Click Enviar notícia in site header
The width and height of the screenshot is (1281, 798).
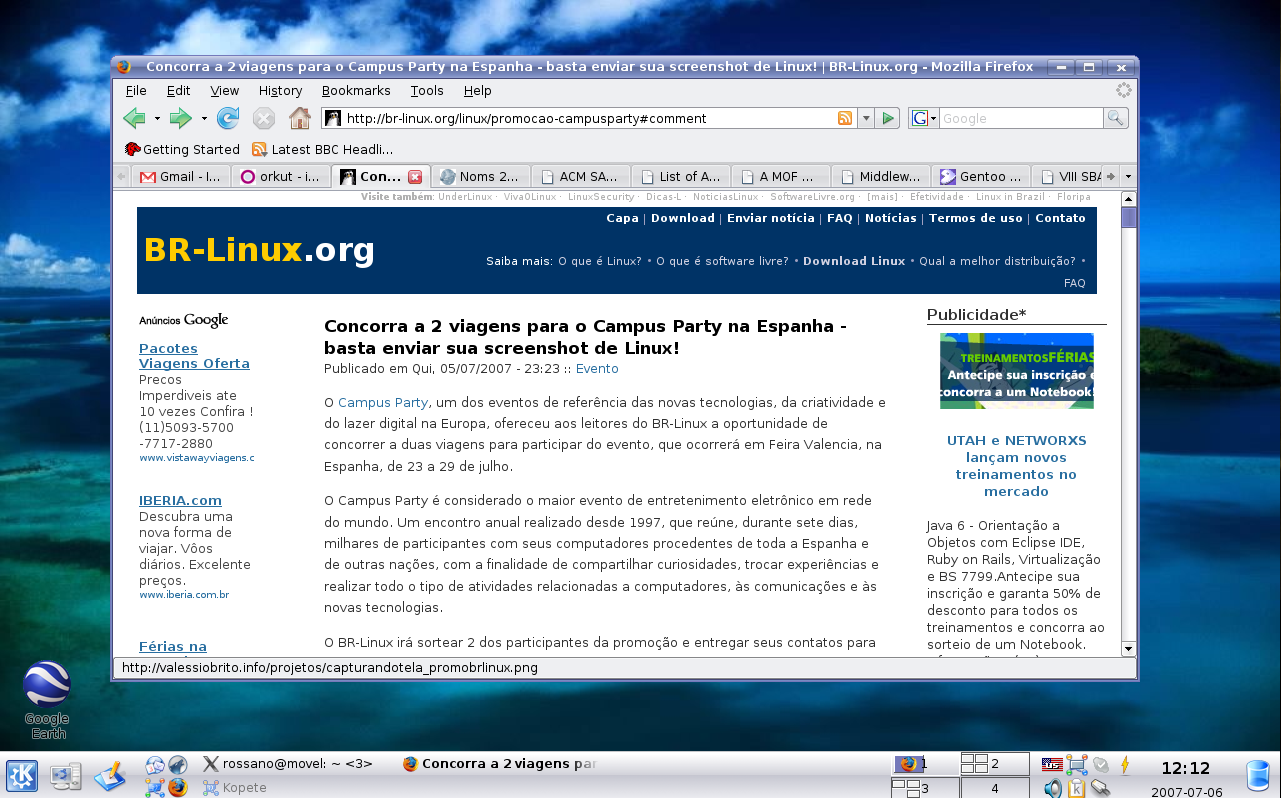pos(771,218)
